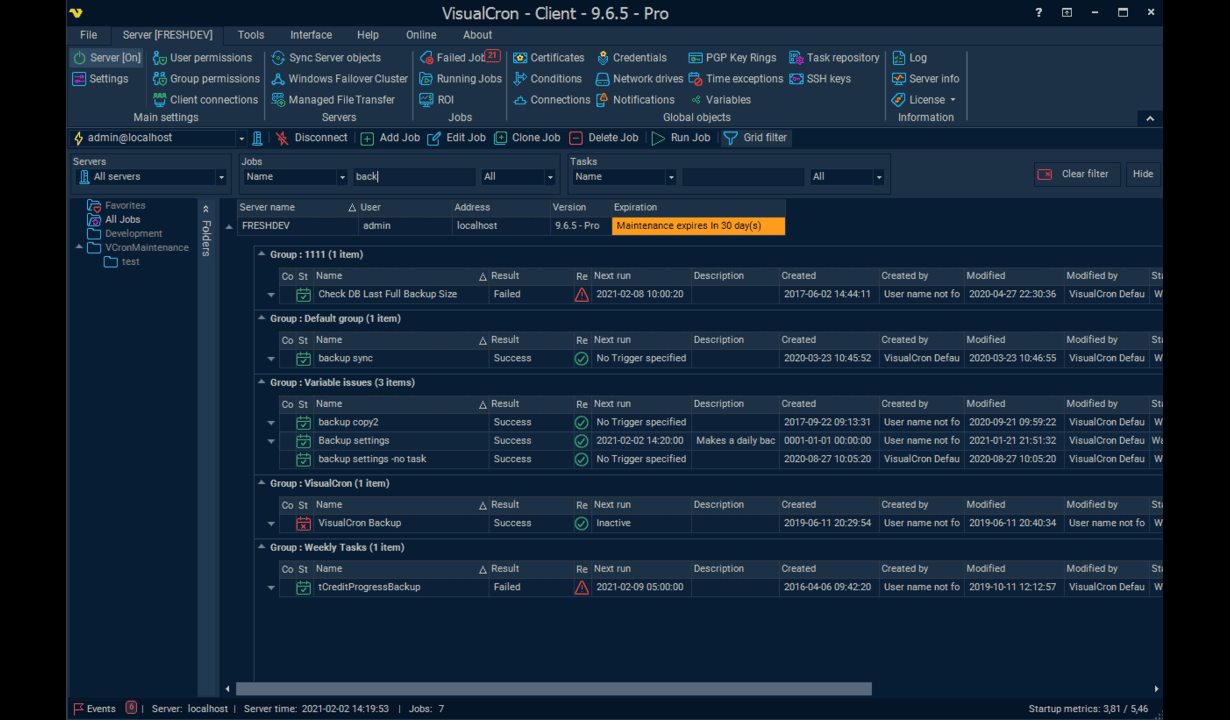Viewport: 1230px width, 720px height.
Task: Click the Tasks filter text field
Action: click(743, 177)
